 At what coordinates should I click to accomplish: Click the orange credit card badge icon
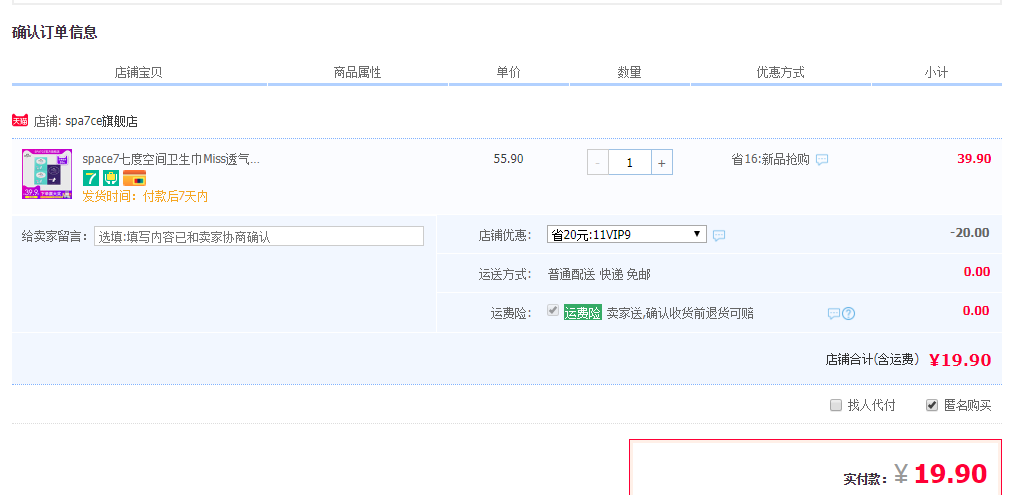[135, 178]
